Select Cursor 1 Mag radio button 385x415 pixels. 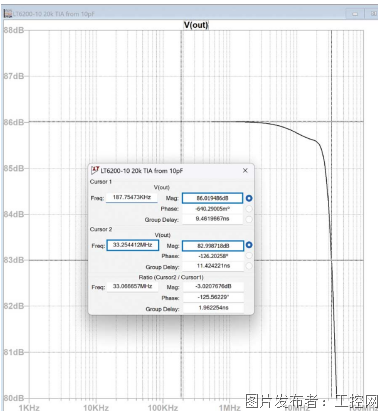pyautogui.click(x=249, y=198)
